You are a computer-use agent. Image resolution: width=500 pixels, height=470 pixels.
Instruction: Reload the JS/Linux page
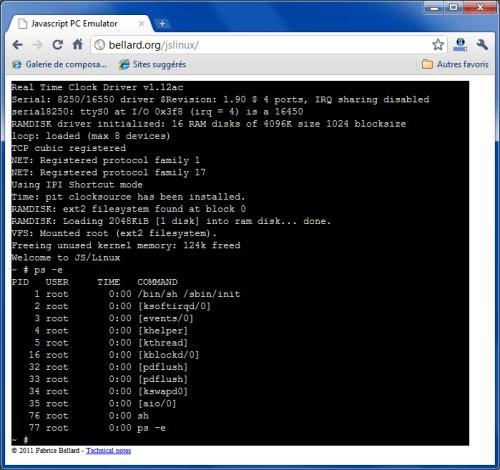click(58, 44)
